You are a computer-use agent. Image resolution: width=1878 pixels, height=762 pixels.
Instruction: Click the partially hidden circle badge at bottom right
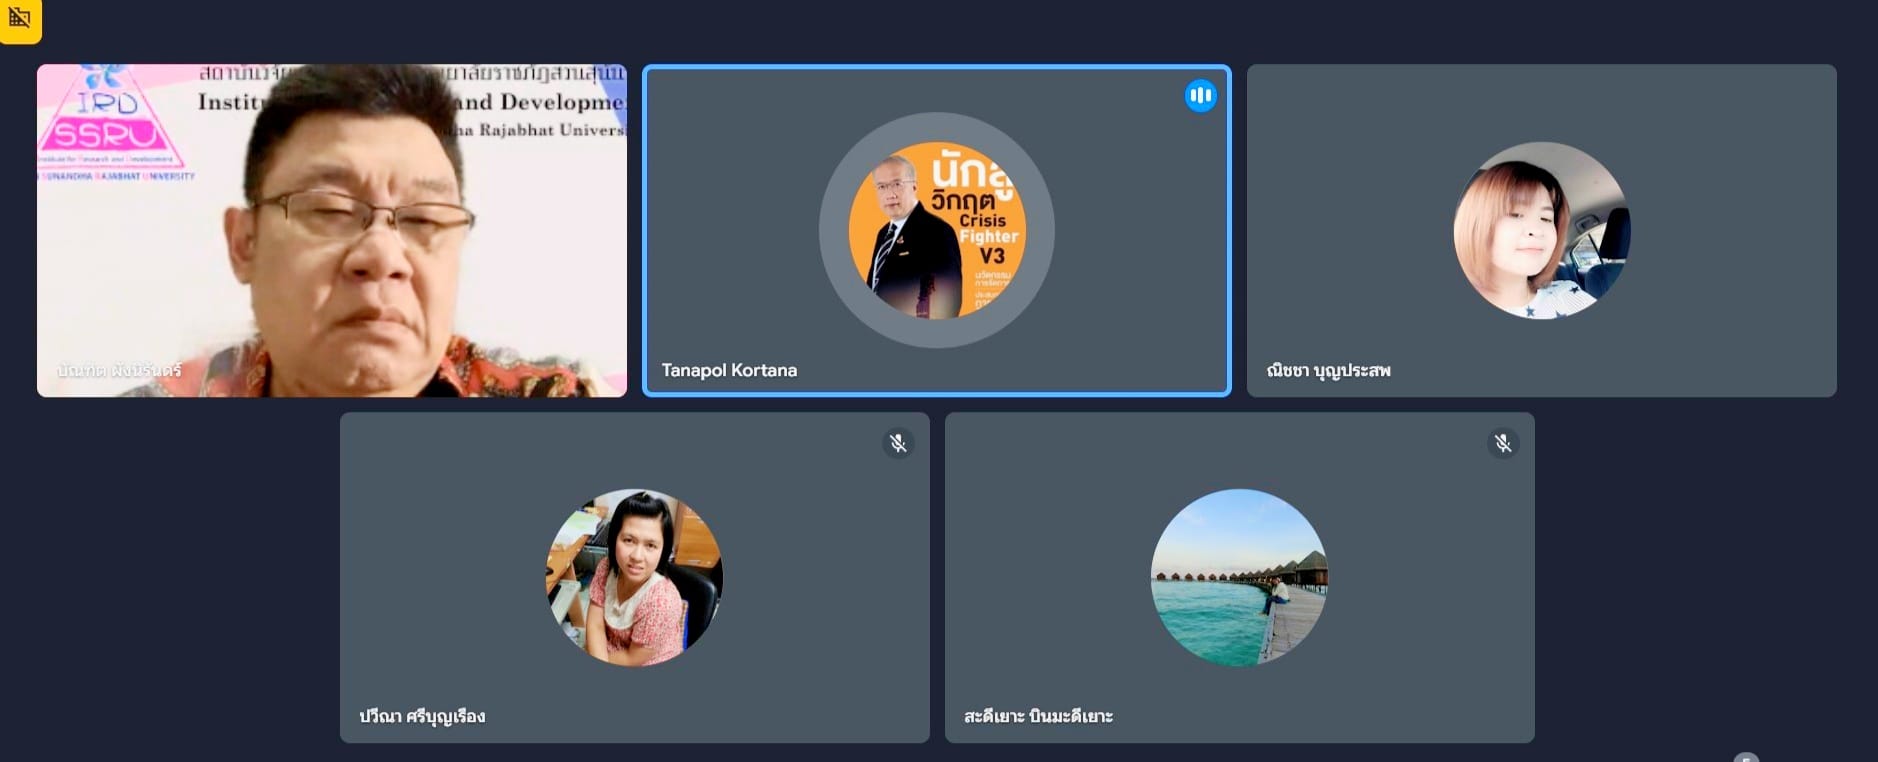(x=1746, y=758)
